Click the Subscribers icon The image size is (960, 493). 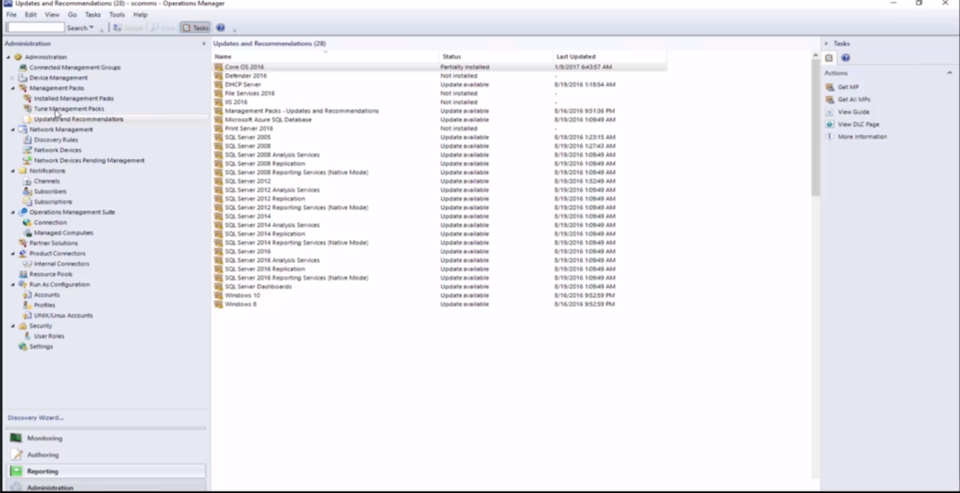pos(28,191)
